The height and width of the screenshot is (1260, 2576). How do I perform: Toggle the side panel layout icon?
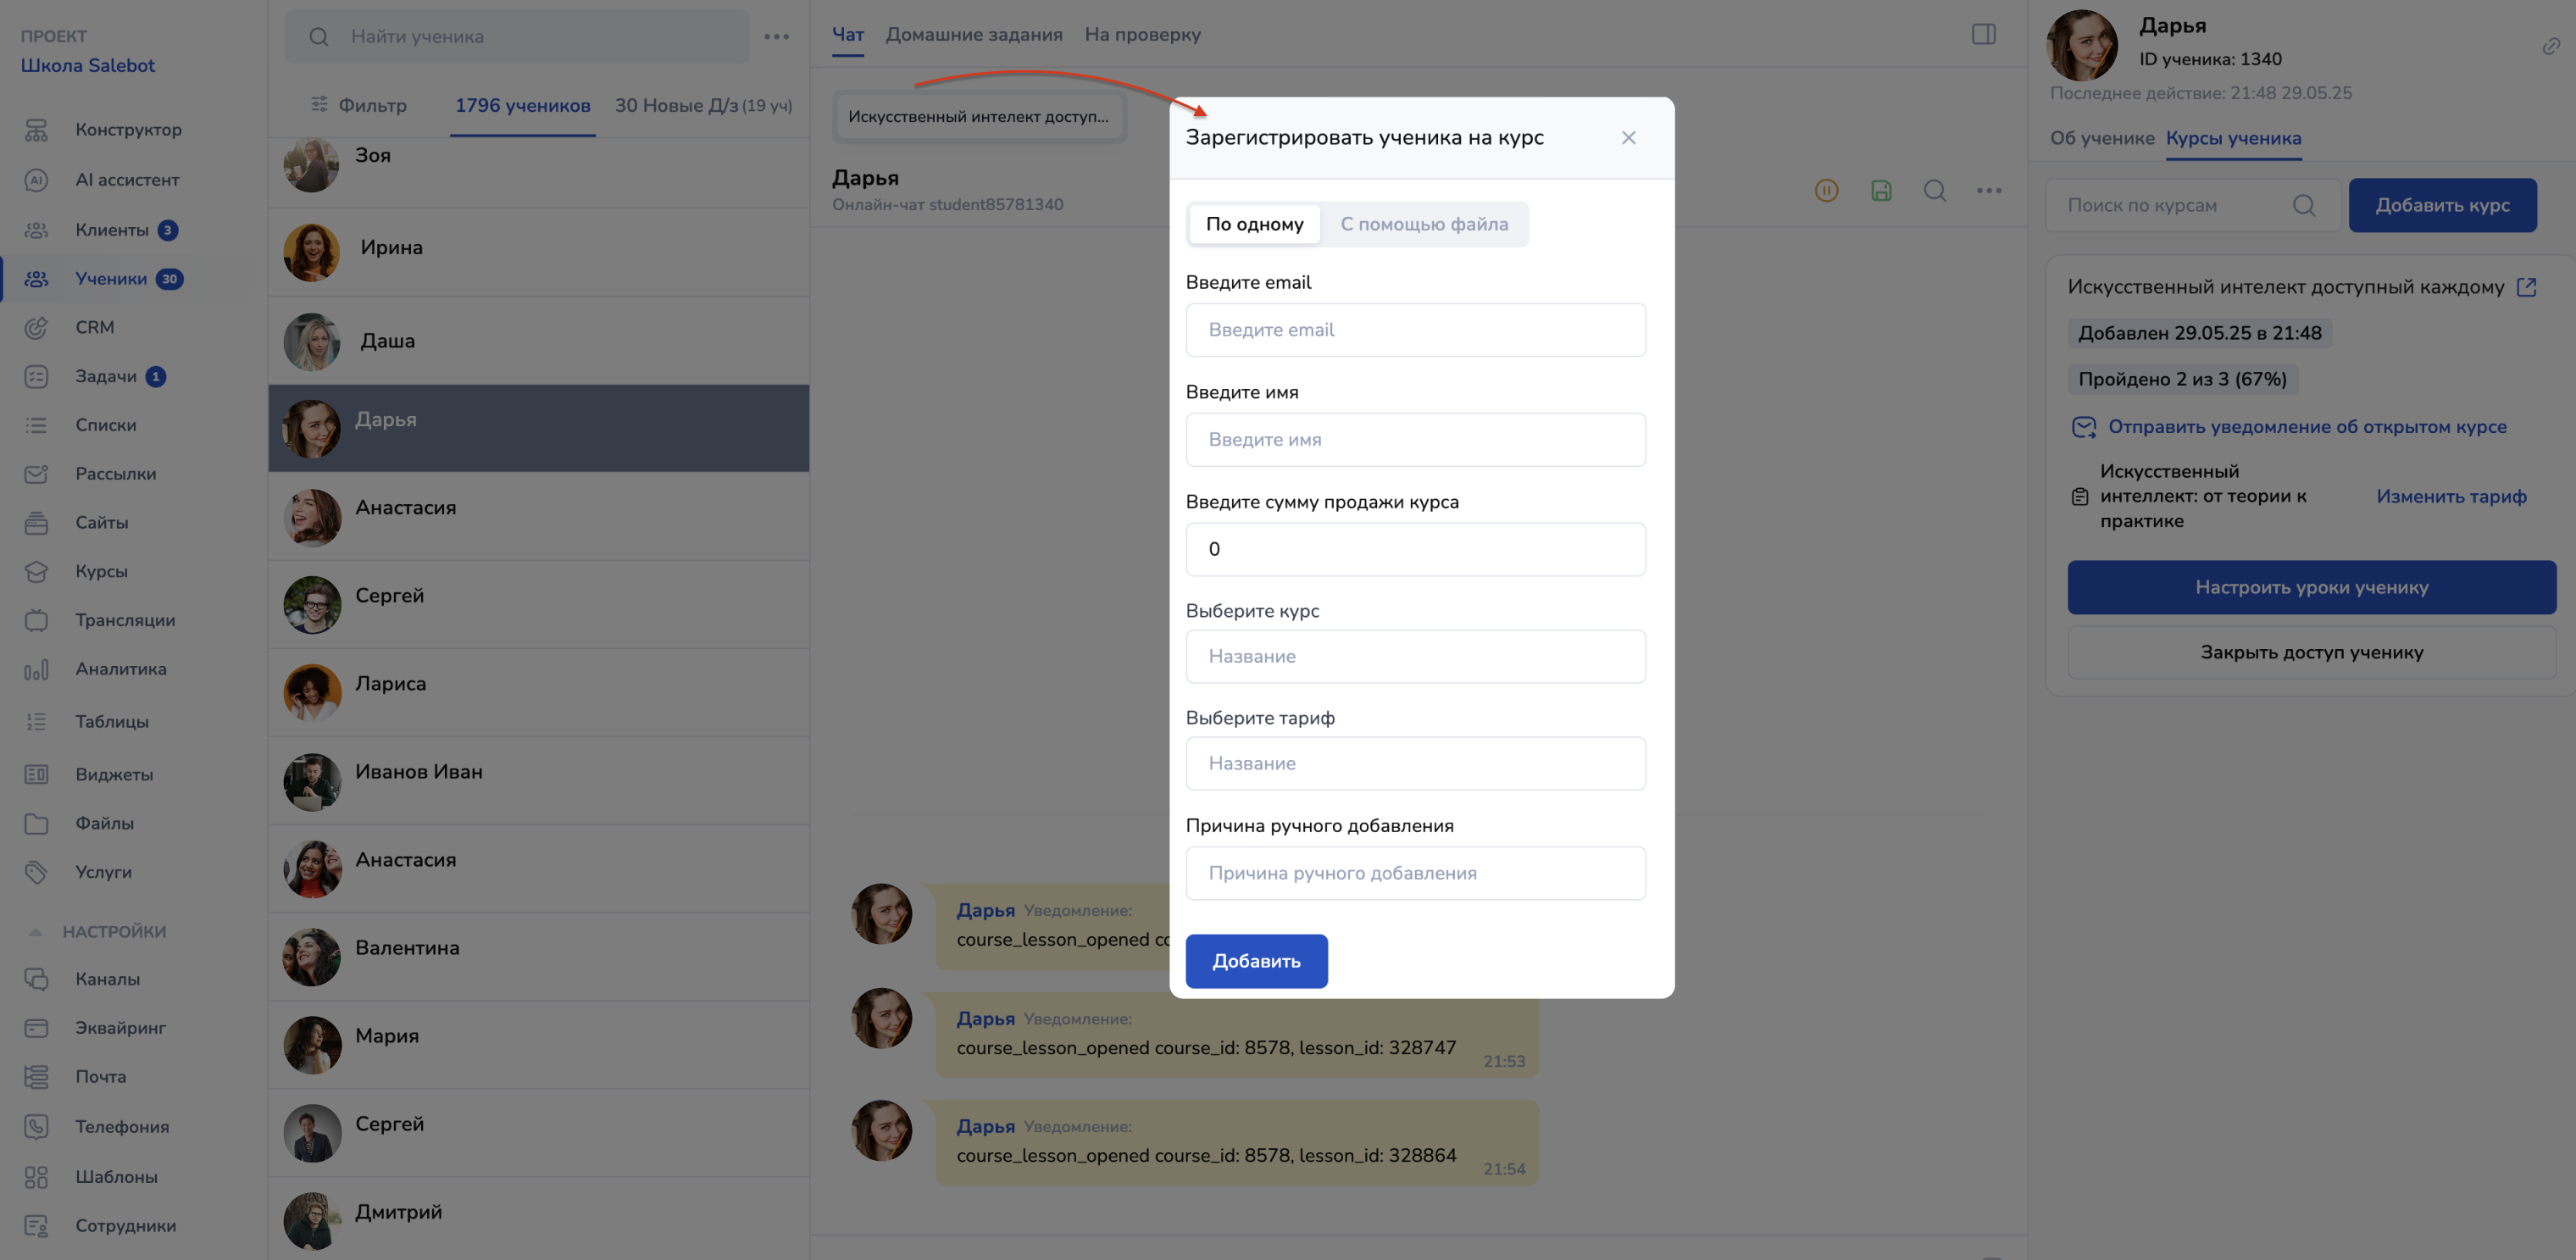[1983, 34]
